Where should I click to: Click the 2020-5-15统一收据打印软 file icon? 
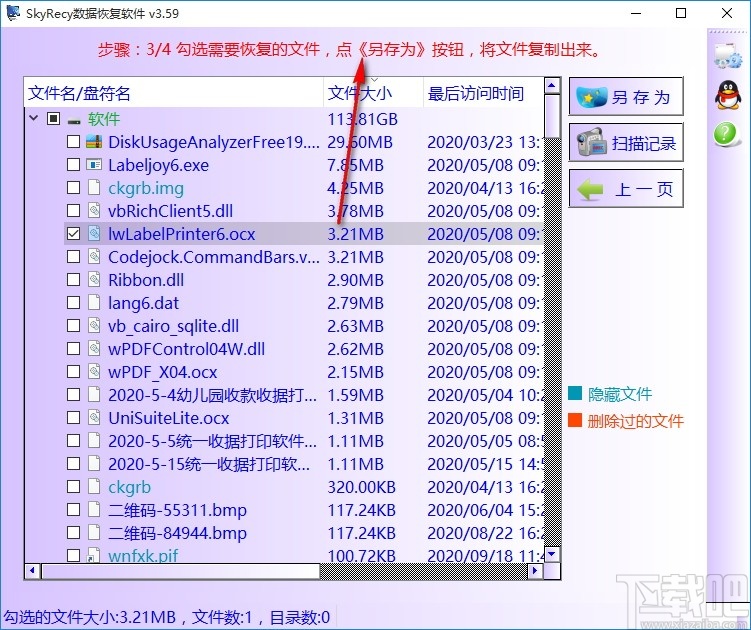coord(94,464)
